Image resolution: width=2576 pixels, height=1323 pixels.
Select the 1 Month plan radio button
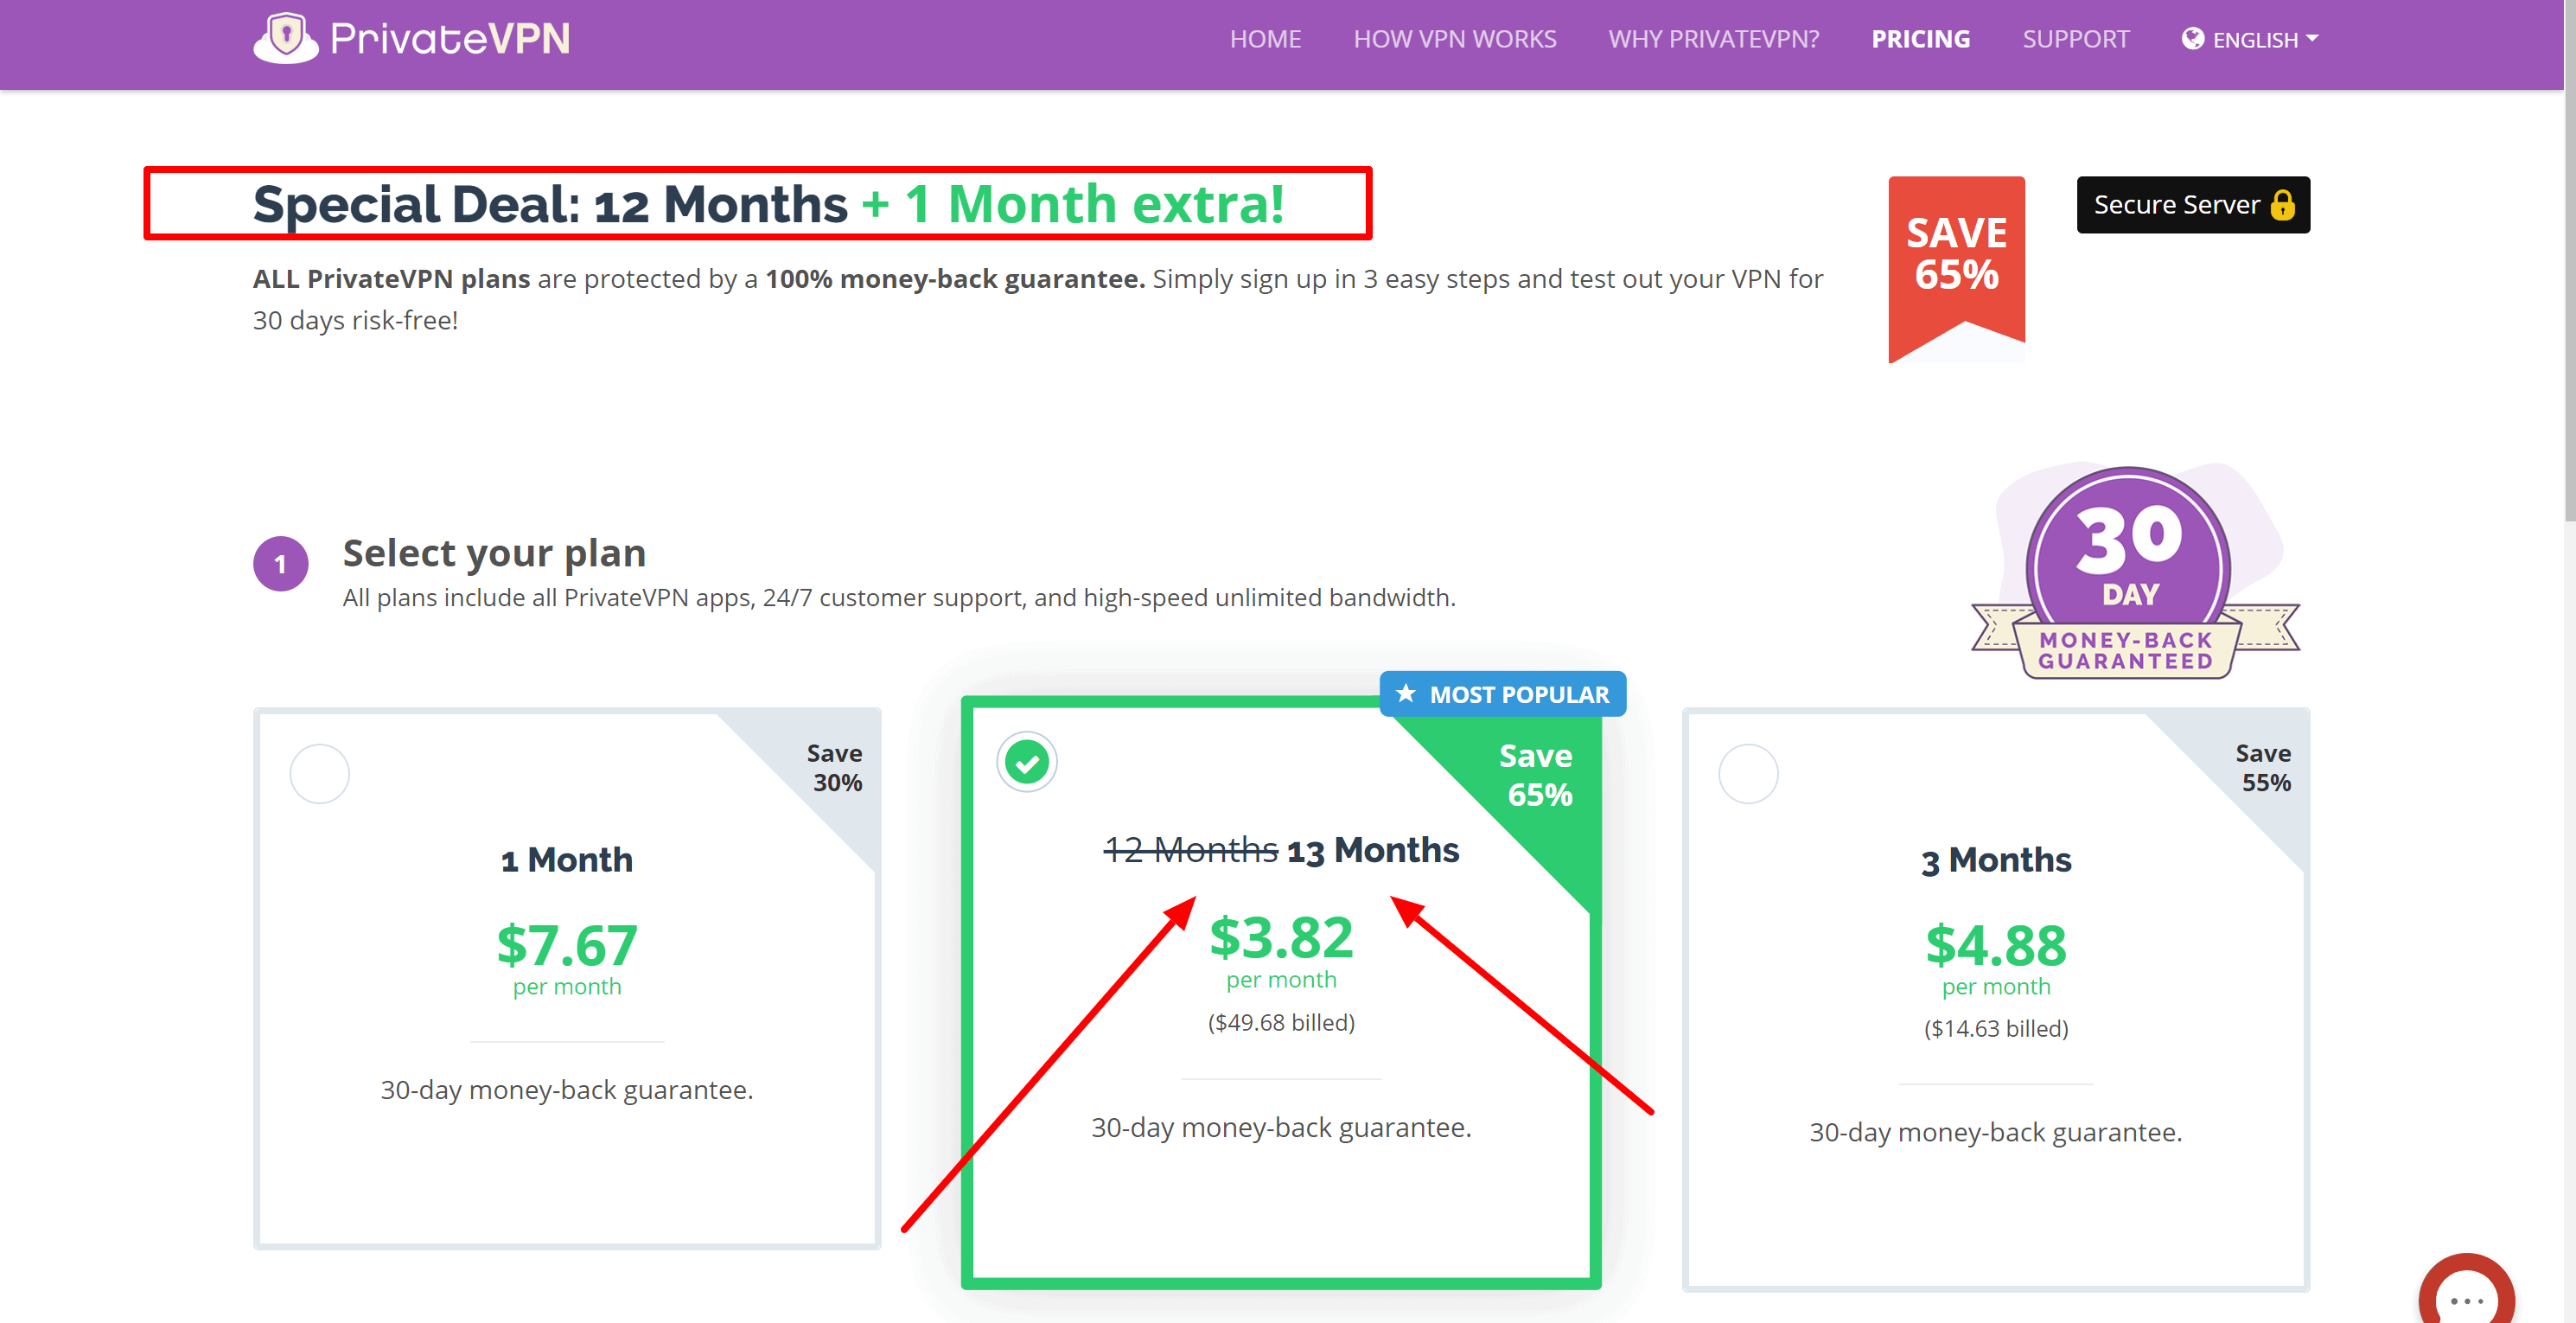[321, 771]
